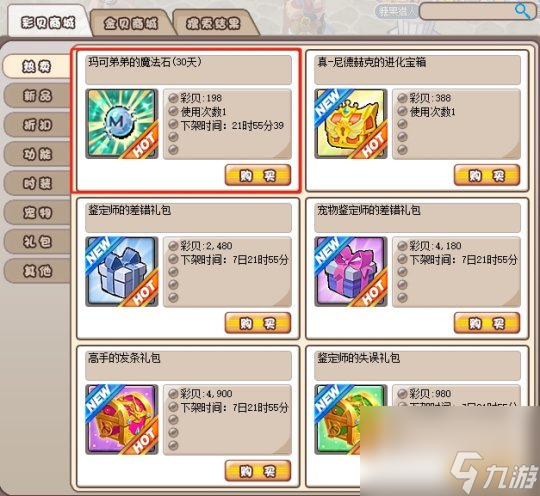Open the 彩贝商城 tab
Viewport: 540px width, 496px height.
48,22
